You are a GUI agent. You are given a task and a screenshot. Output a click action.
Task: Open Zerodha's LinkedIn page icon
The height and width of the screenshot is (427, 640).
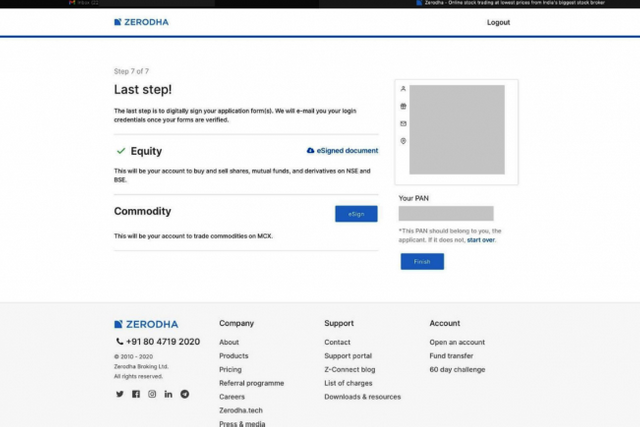168,394
